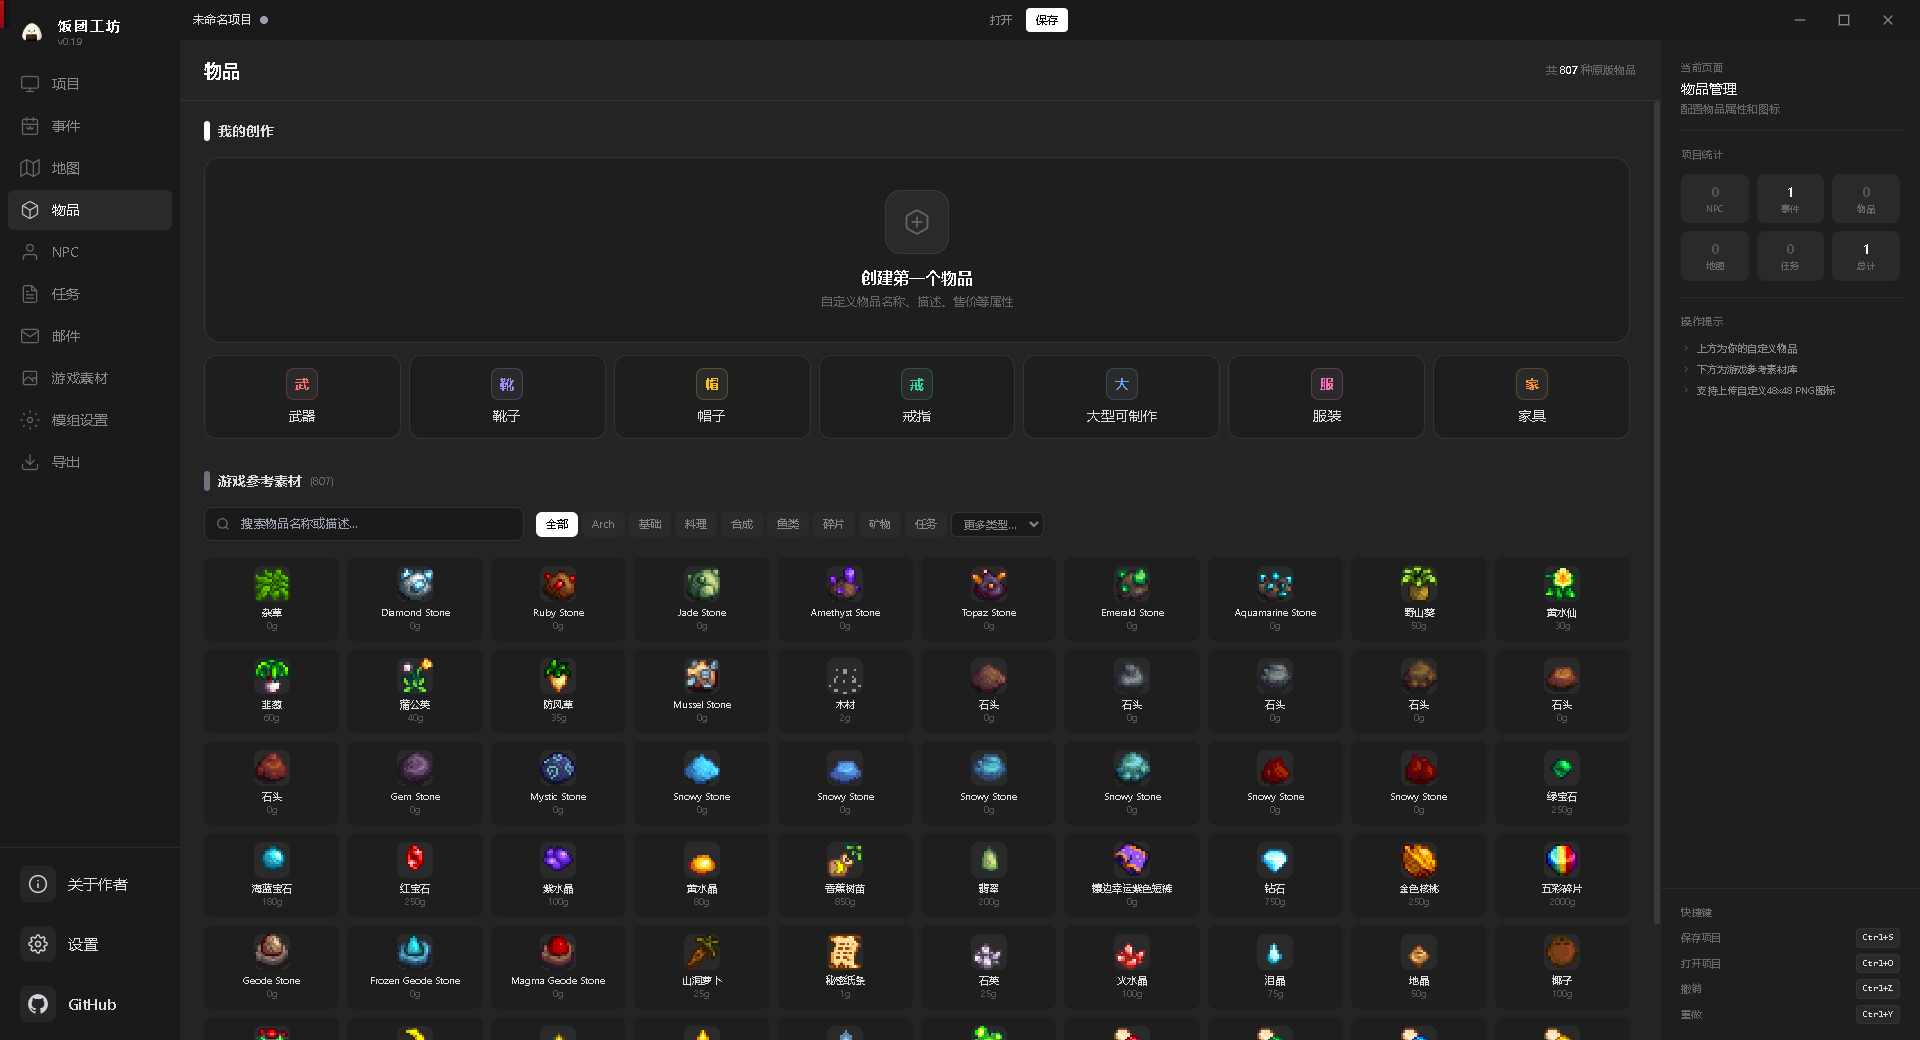Select the 杂草 item icon

click(272, 584)
